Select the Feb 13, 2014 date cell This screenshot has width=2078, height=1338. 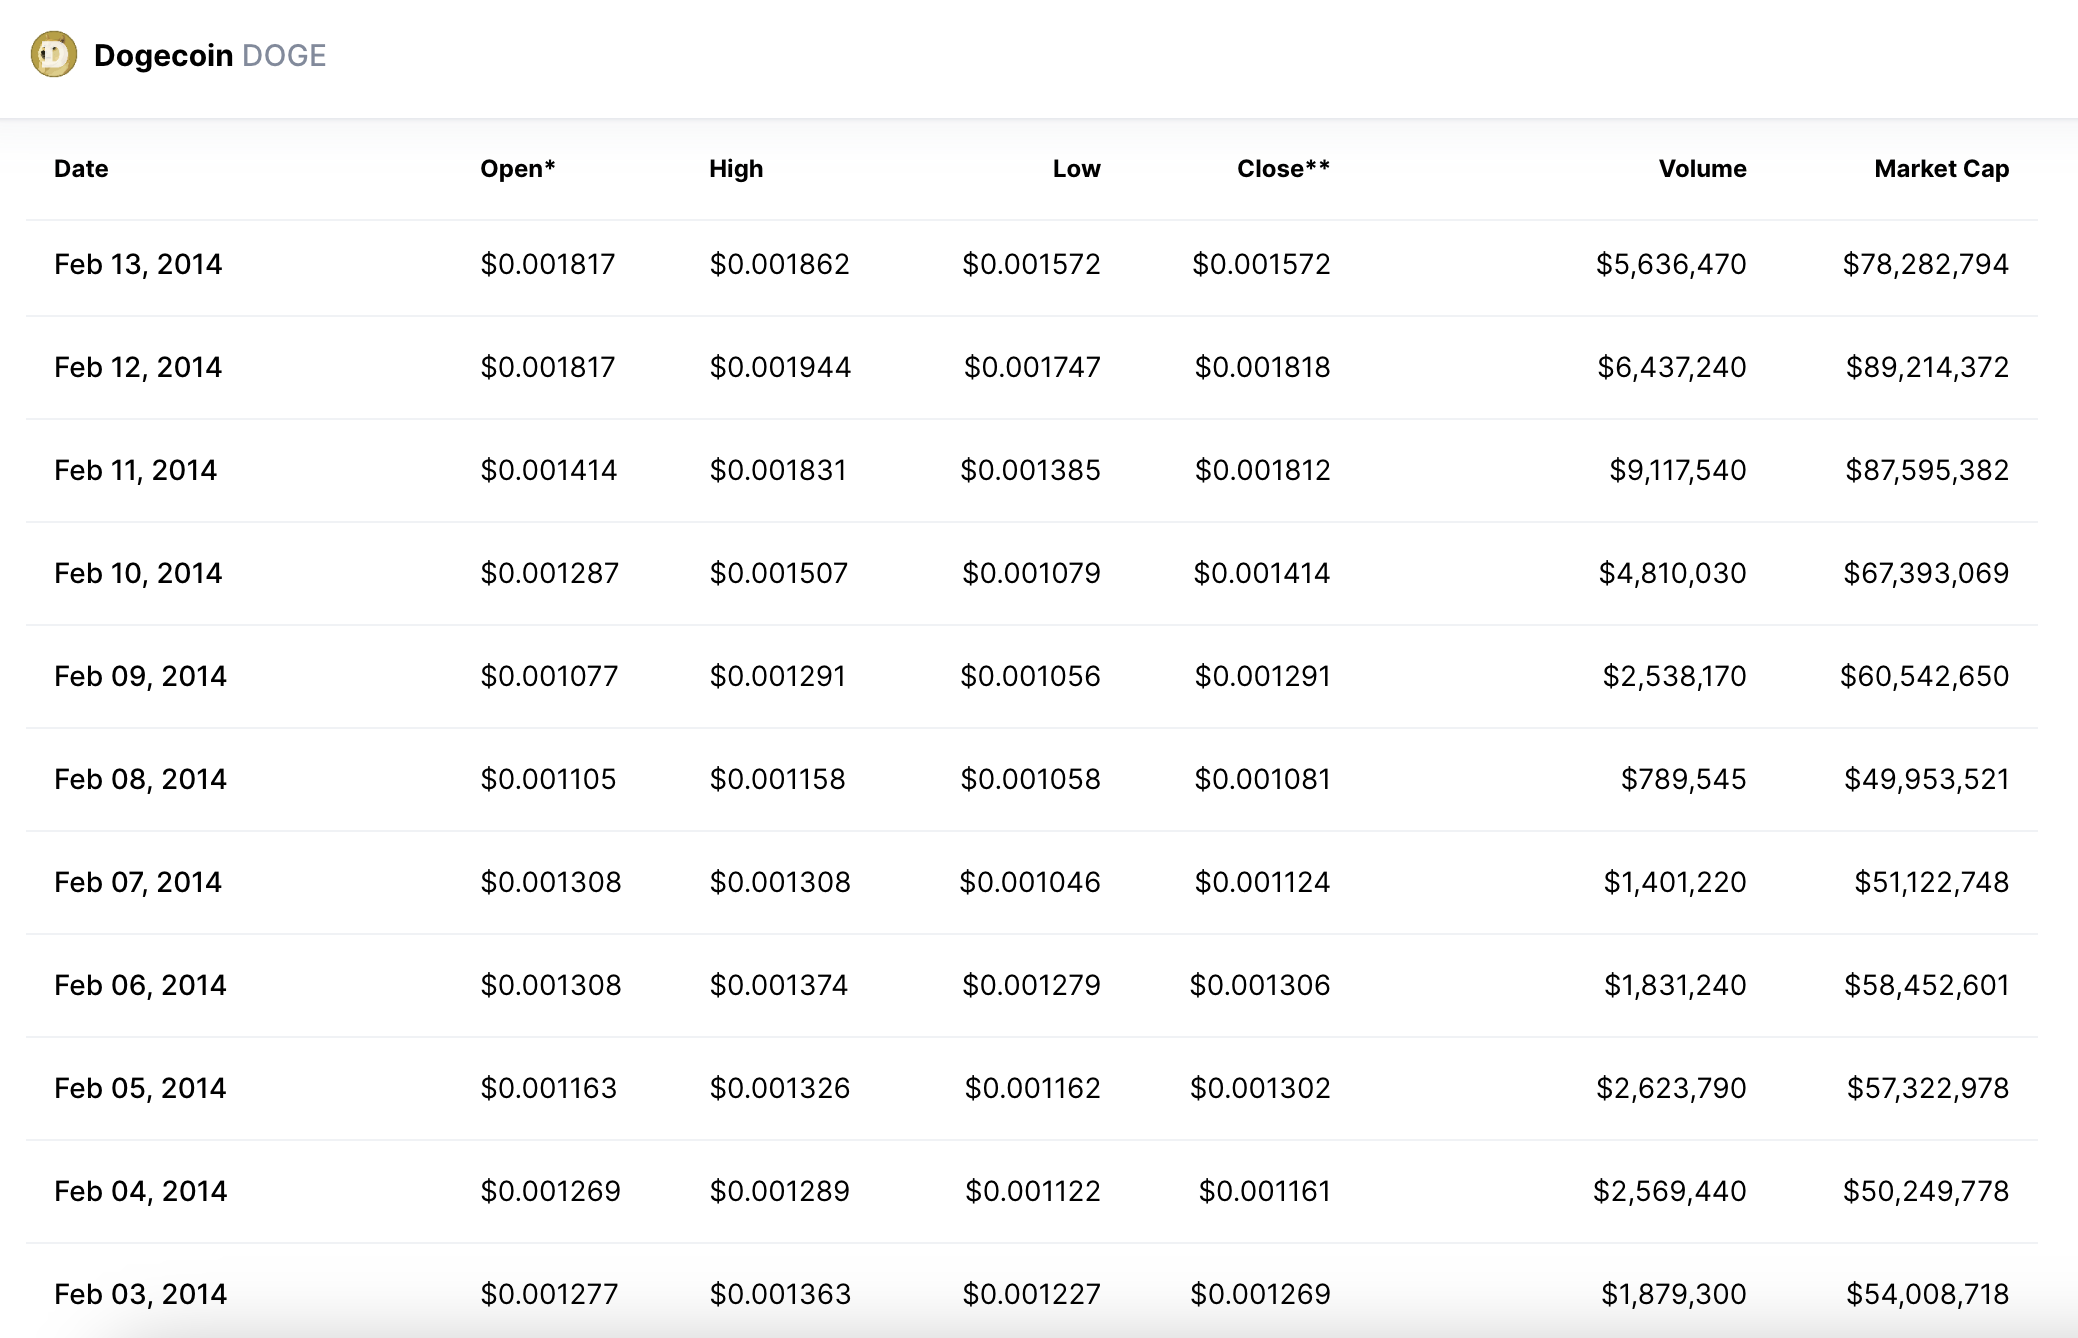pyautogui.click(x=138, y=264)
